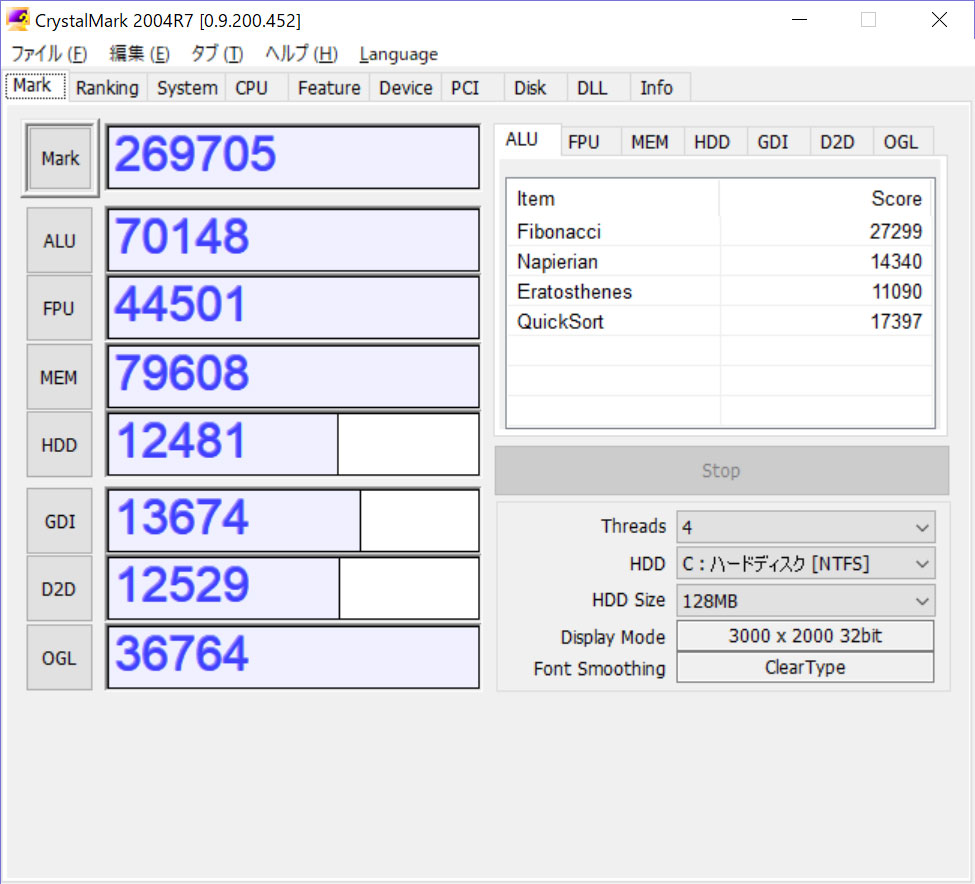Open the OGL detail tab

pyautogui.click(x=901, y=142)
